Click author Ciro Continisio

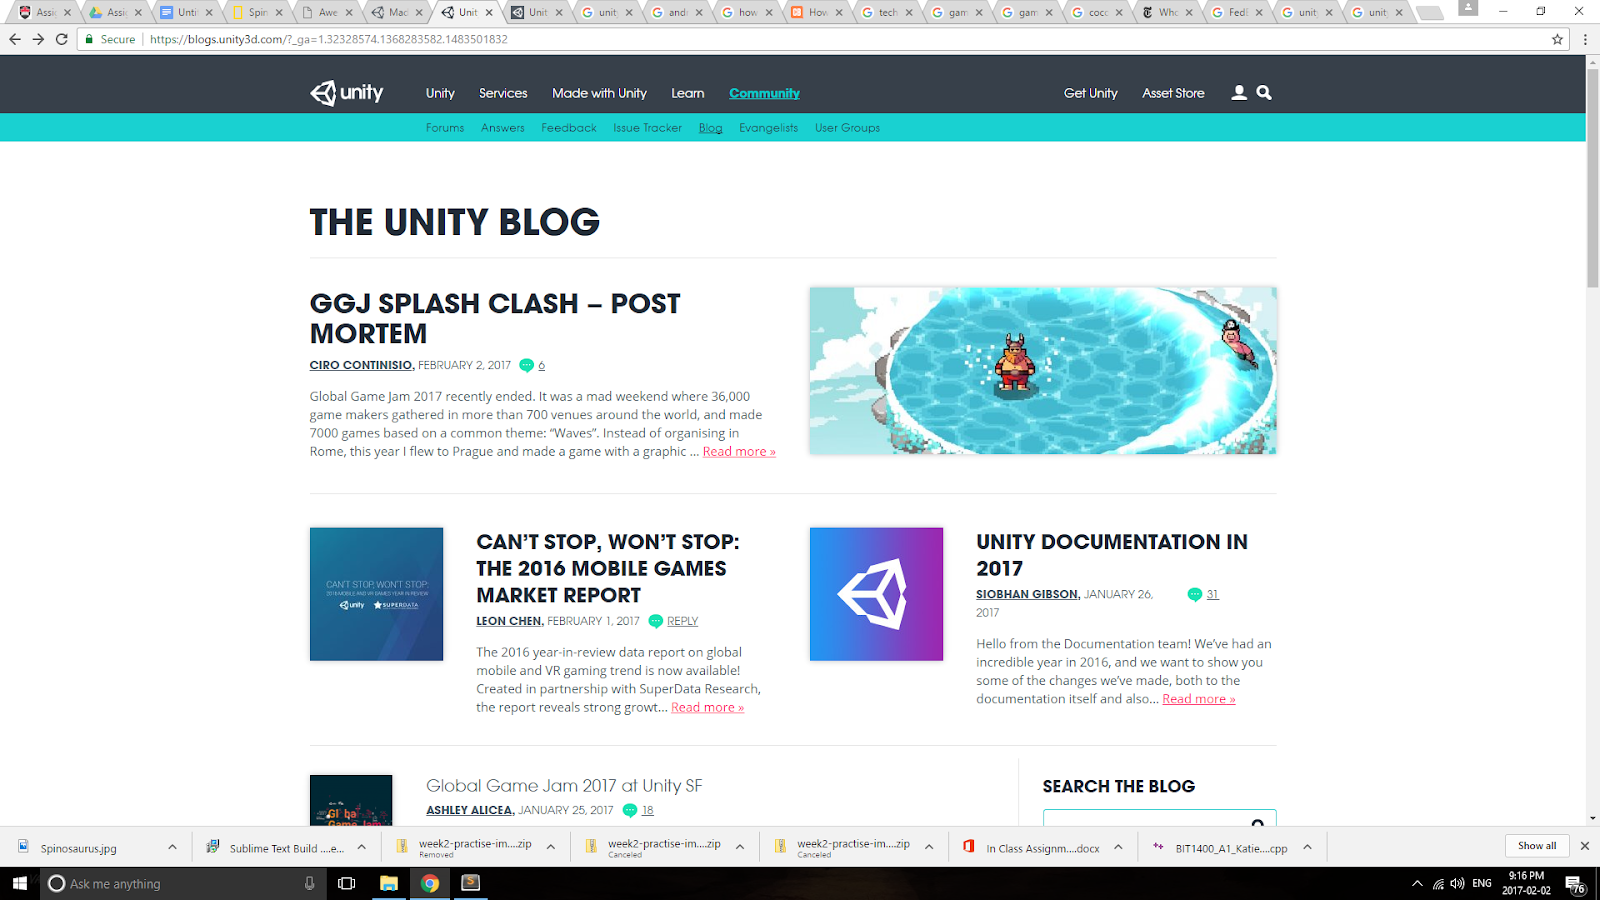click(361, 365)
